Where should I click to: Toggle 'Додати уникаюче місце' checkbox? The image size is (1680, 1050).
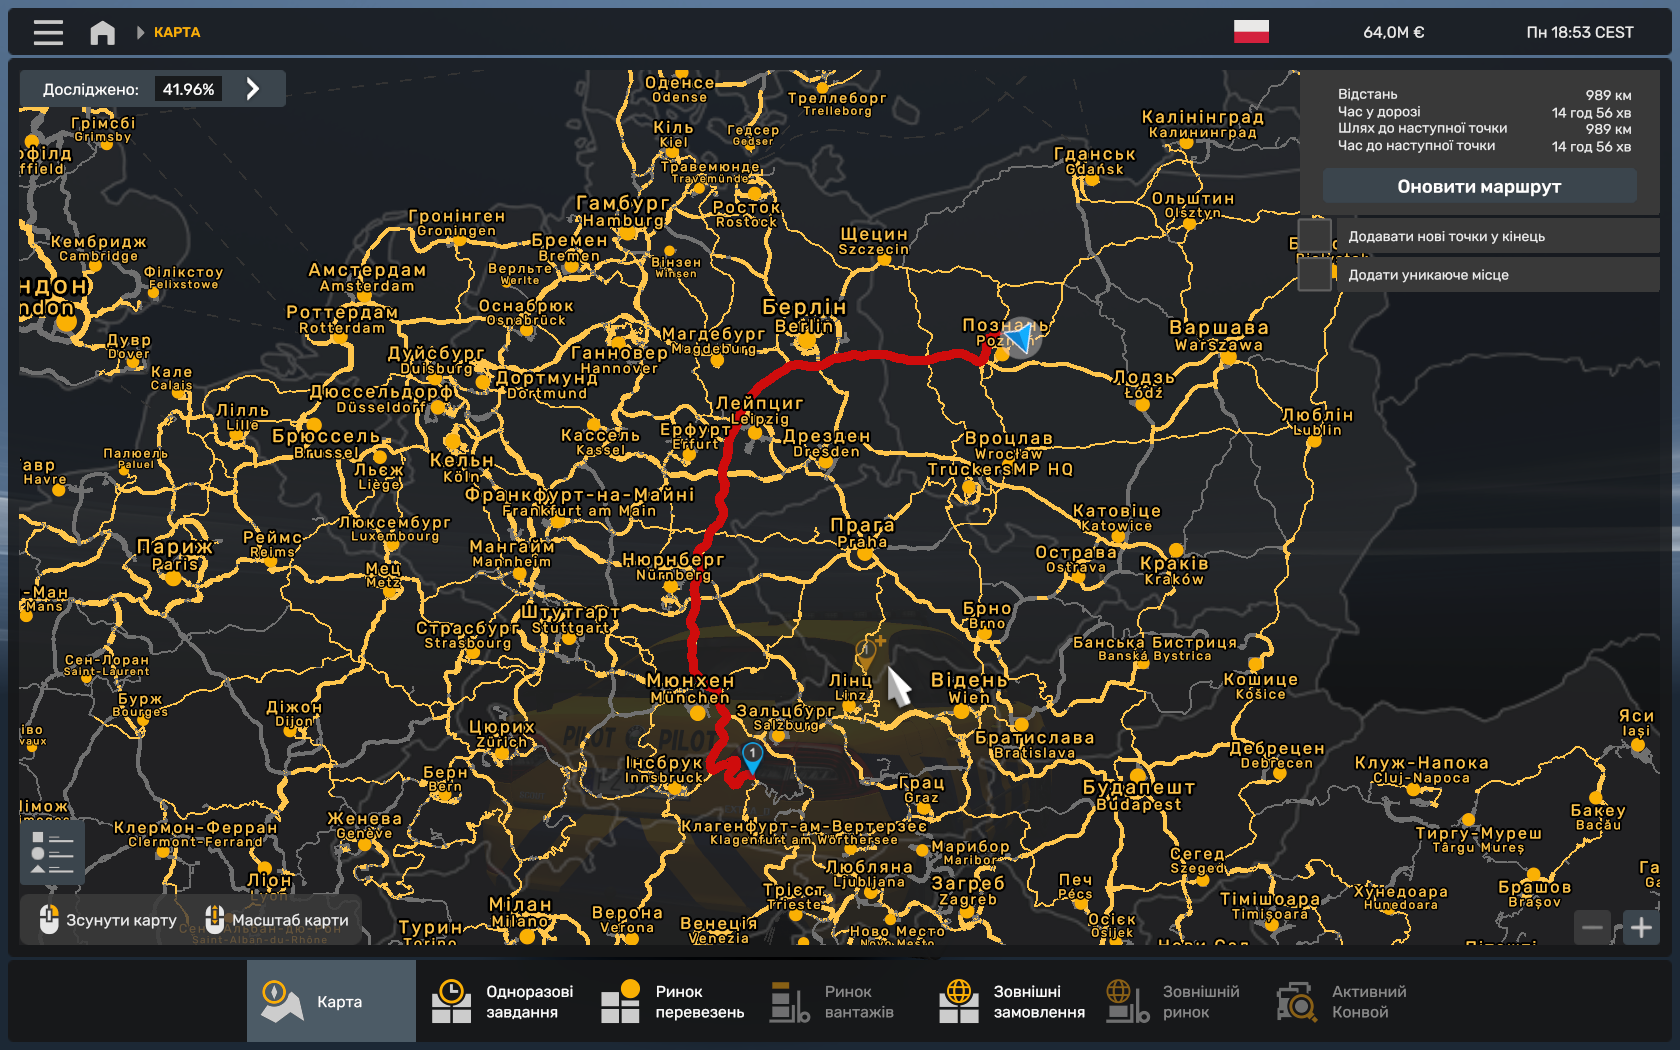(x=1314, y=275)
